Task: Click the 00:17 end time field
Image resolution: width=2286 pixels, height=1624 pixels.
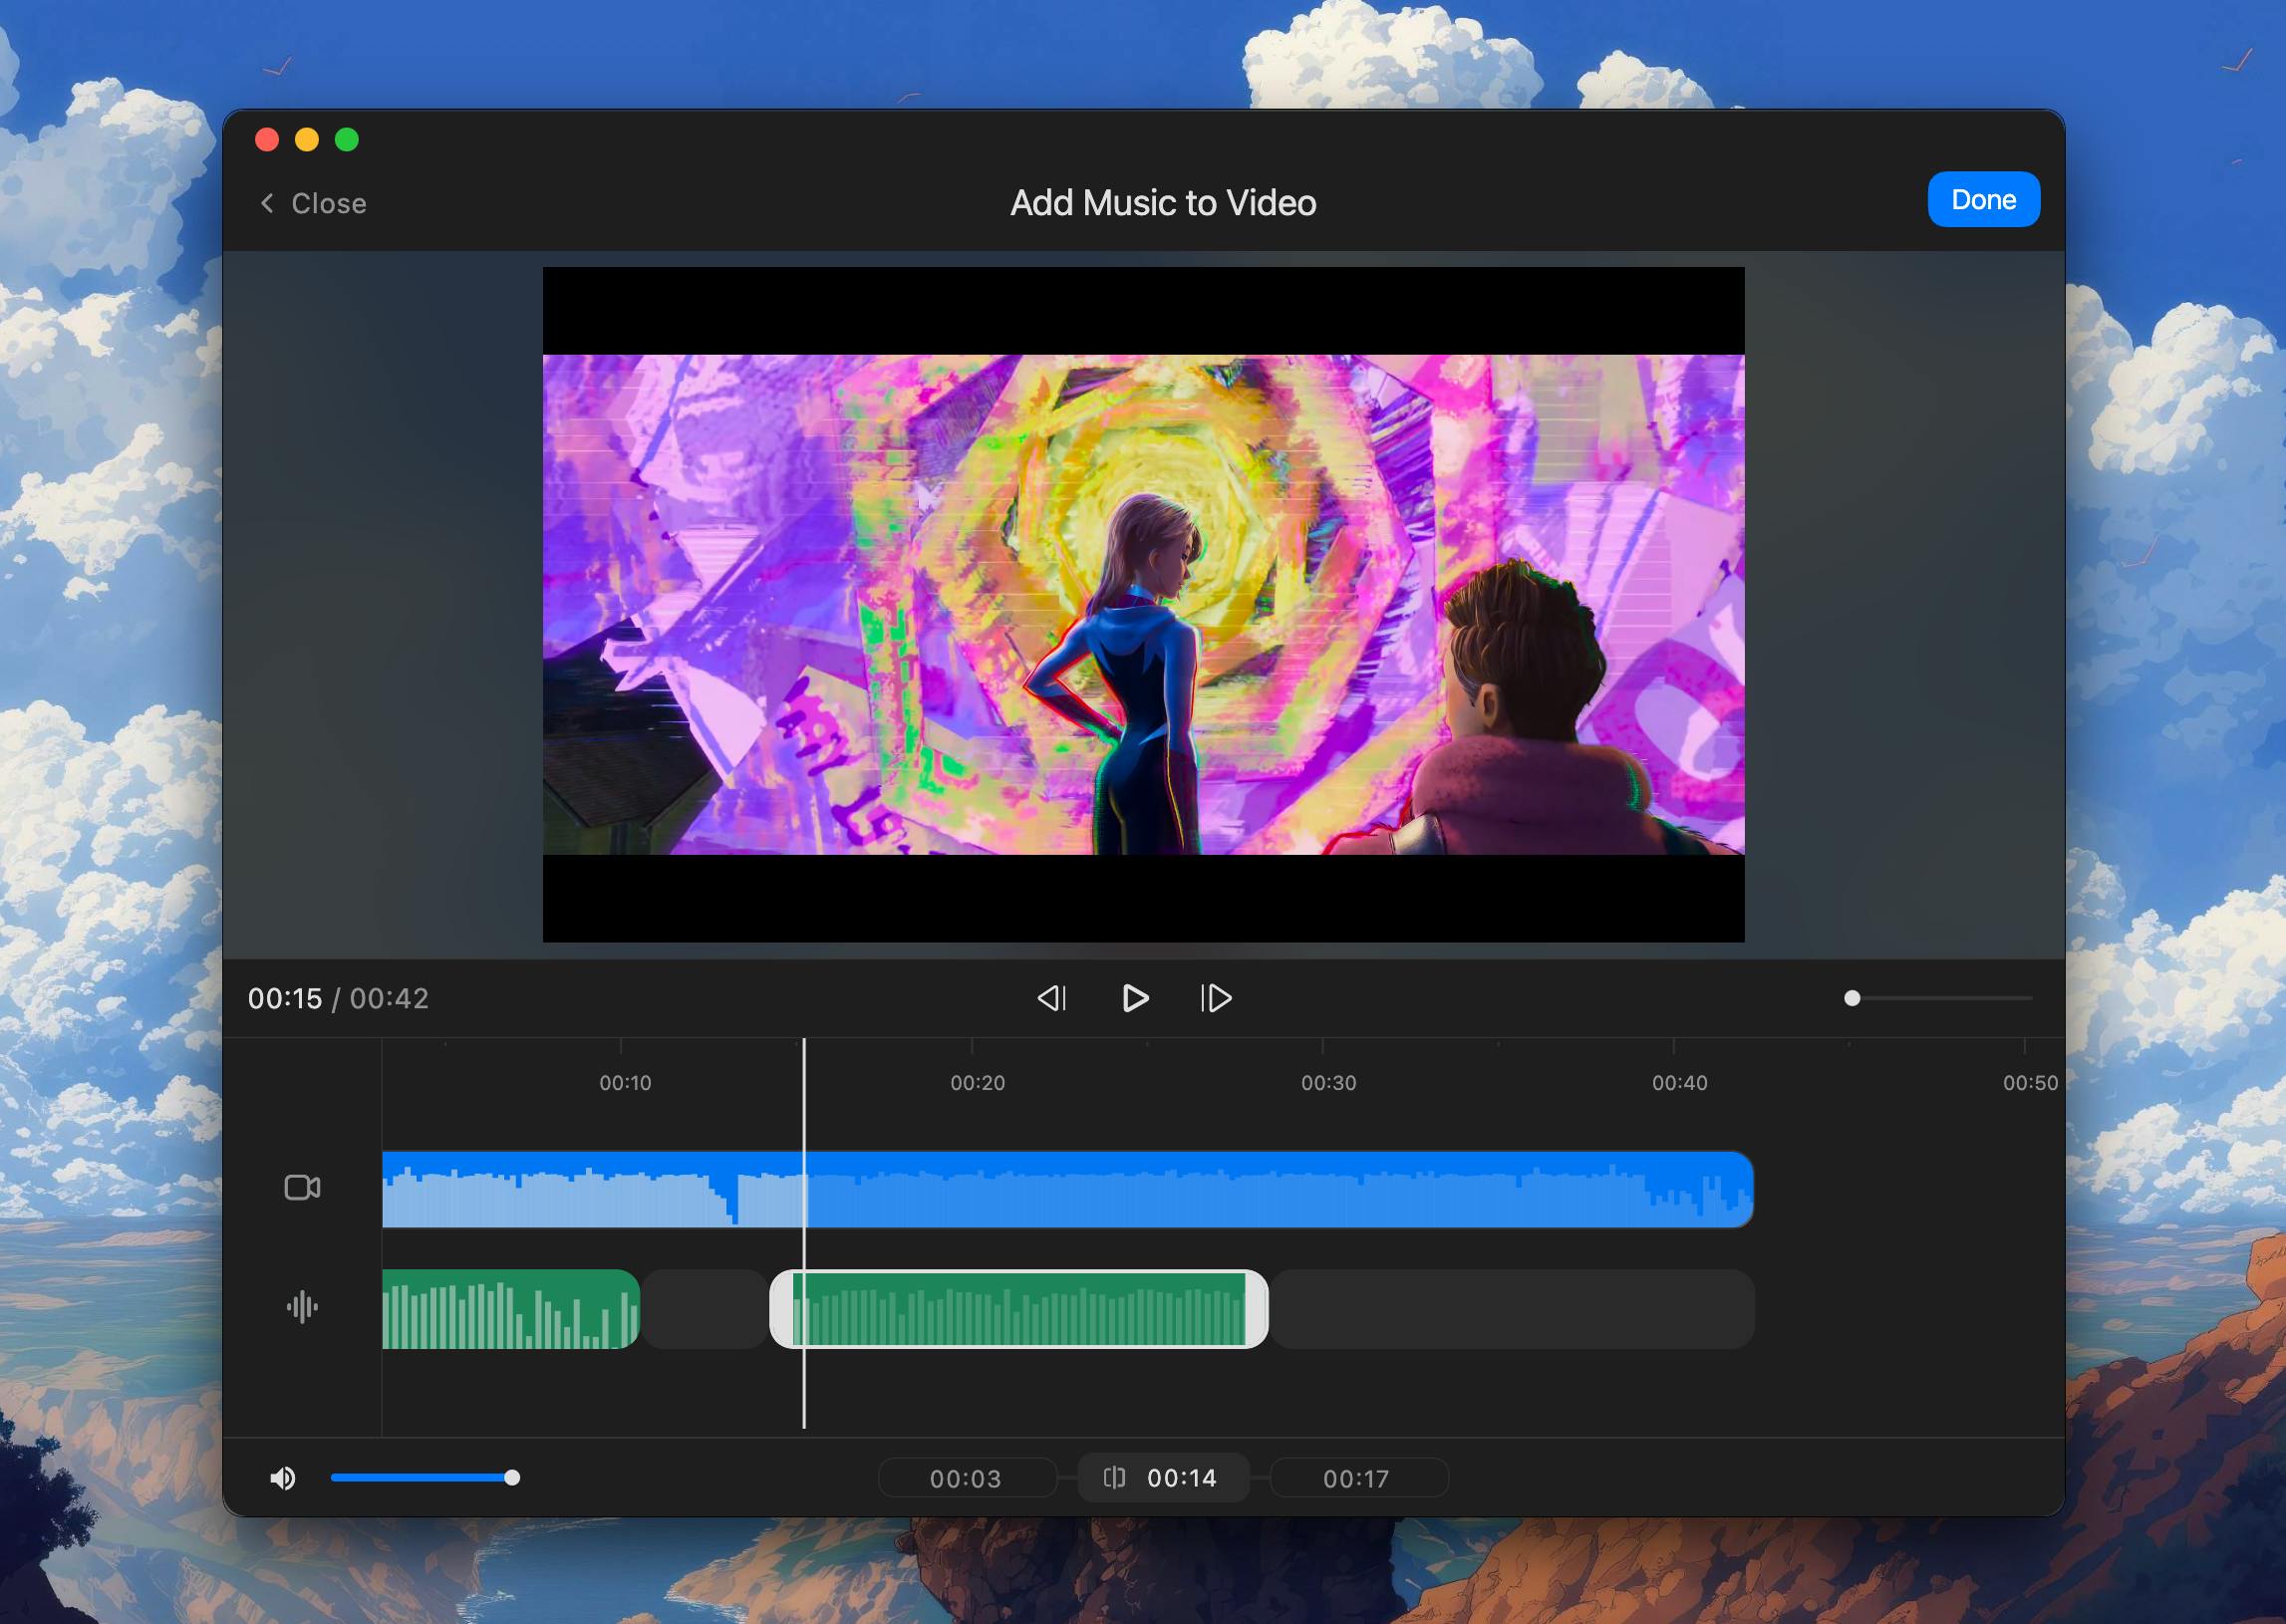Action: pyautogui.click(x=1358, y=1478)
